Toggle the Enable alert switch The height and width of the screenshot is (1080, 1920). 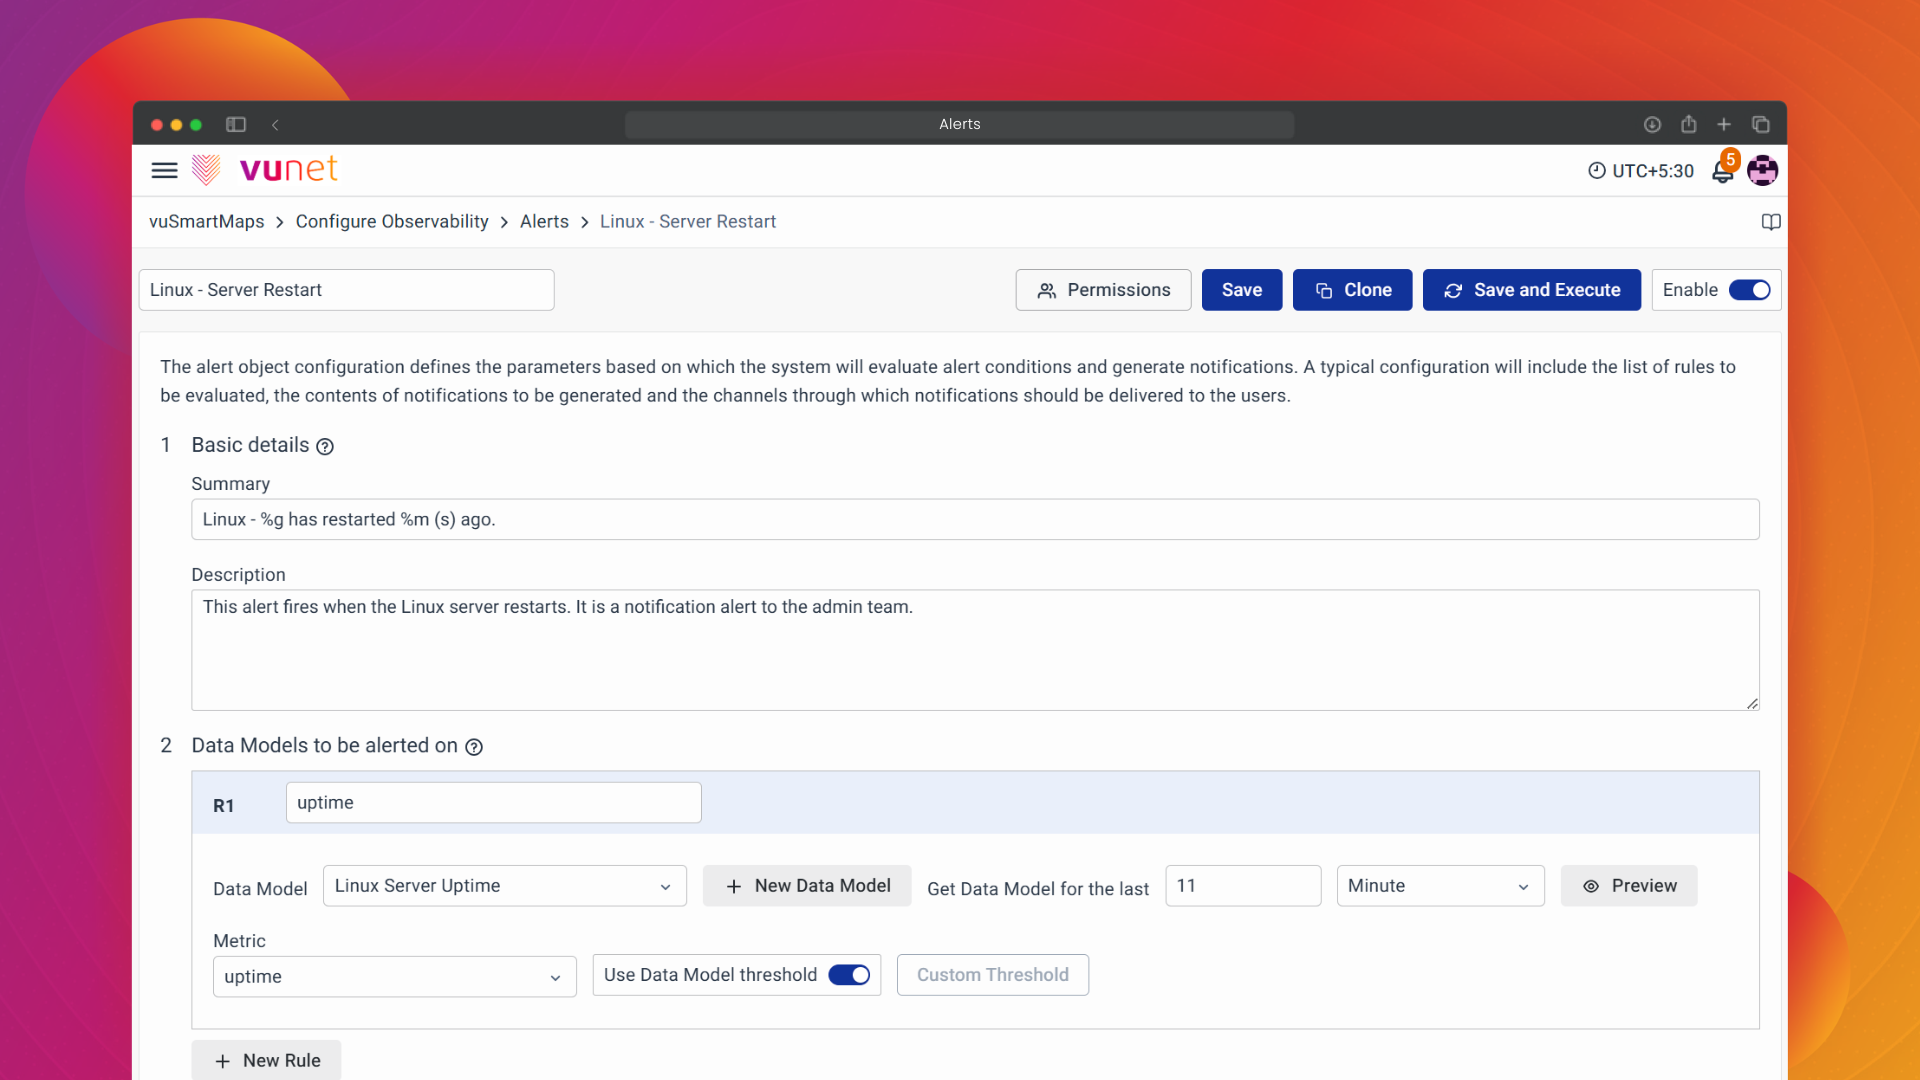point(1749,290)
